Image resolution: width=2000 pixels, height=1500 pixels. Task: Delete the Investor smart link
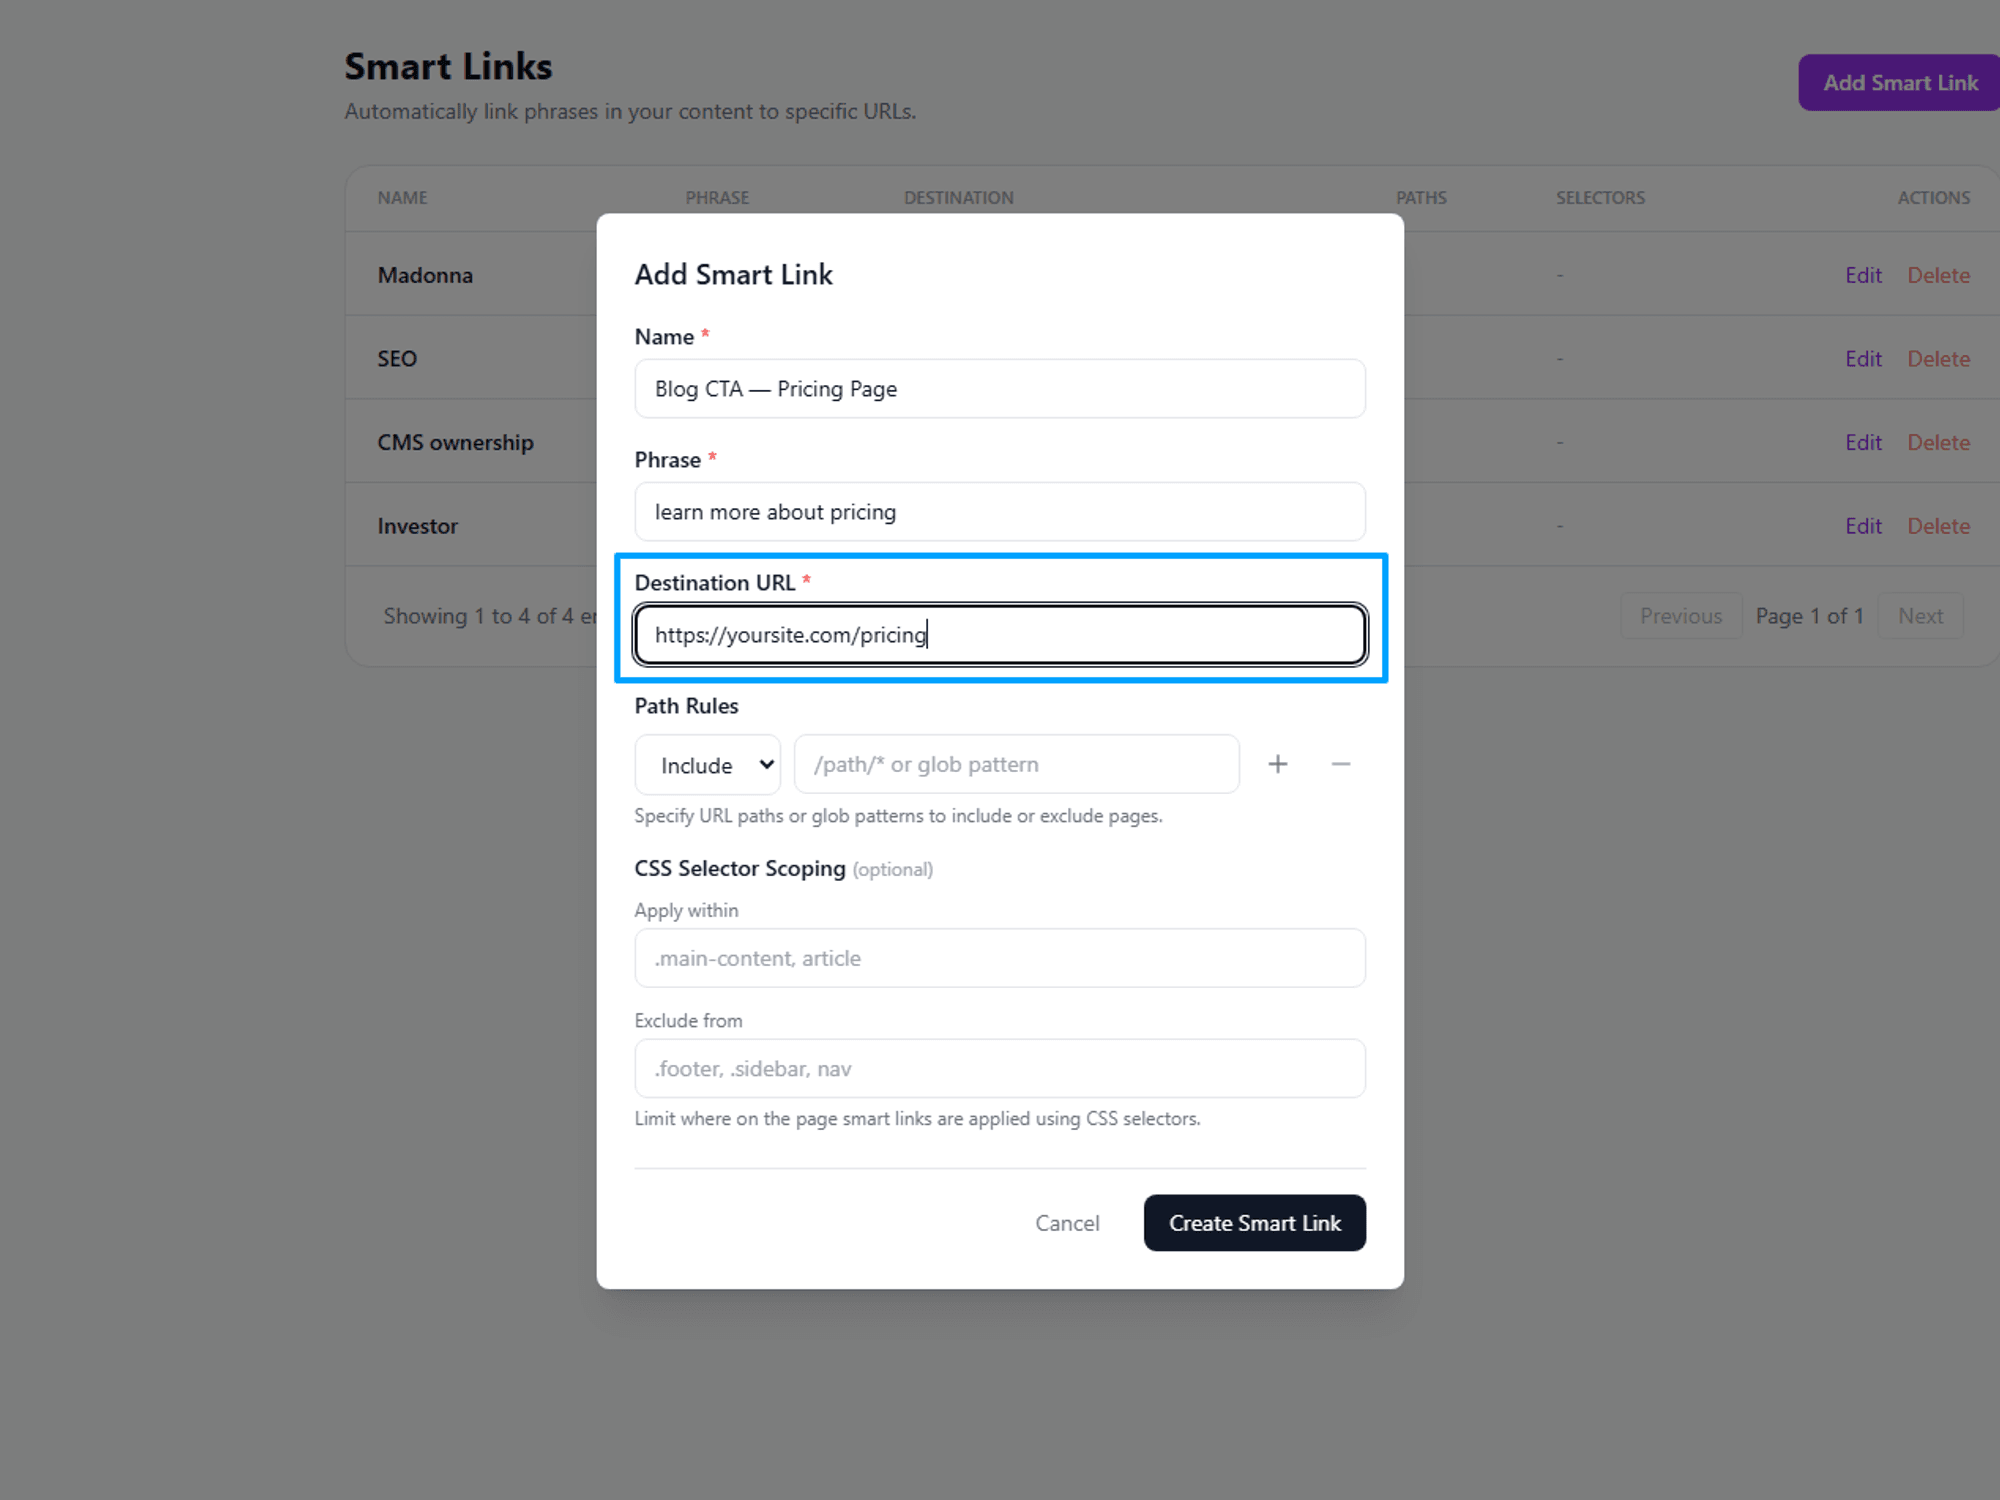[1938, 525]
